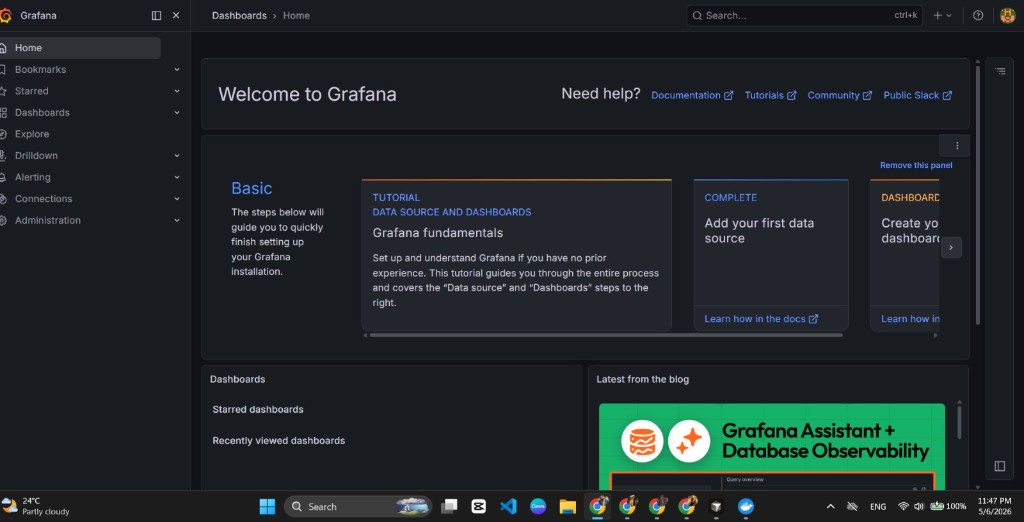
Task: Expand the Bookmarks section chevron
Action: pyautogui.click(x=177, y=69)
